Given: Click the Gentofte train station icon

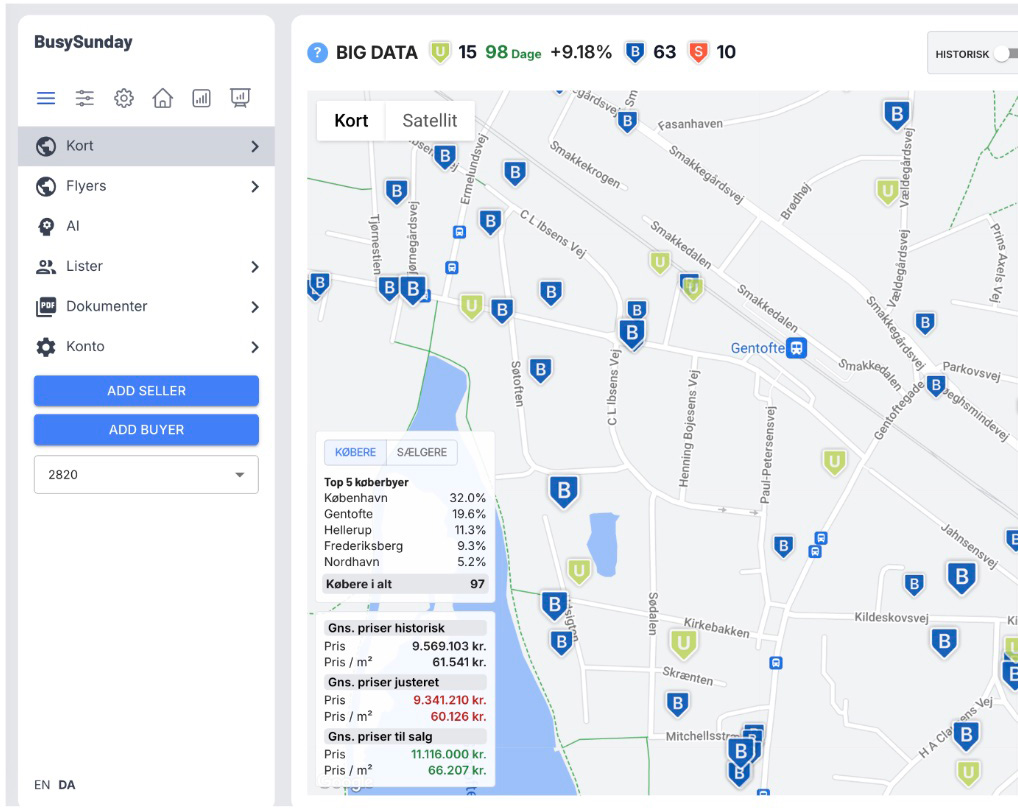Looking at the screenshot, I should pos(796,348).
